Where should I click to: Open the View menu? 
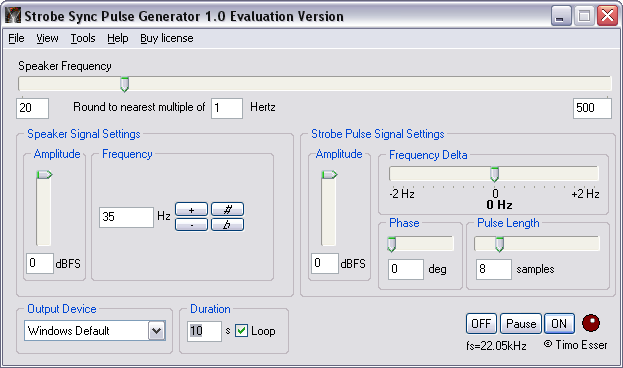47,38
